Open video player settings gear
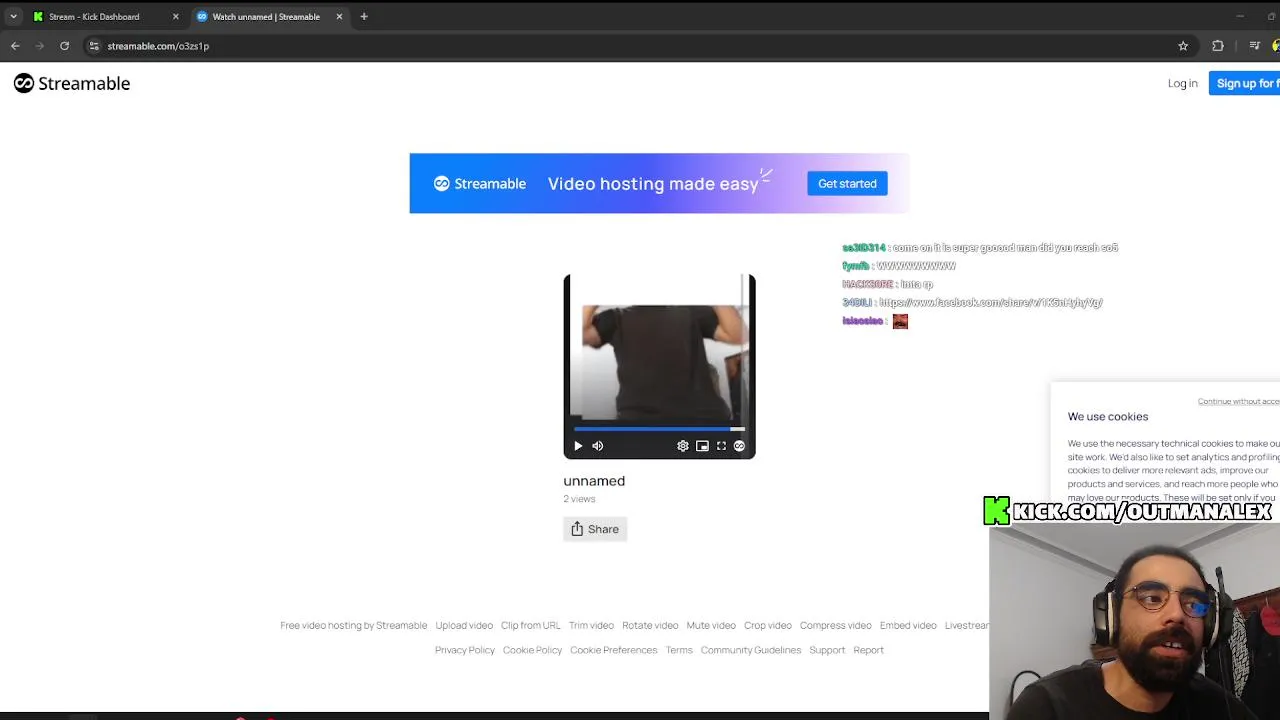 683,446
